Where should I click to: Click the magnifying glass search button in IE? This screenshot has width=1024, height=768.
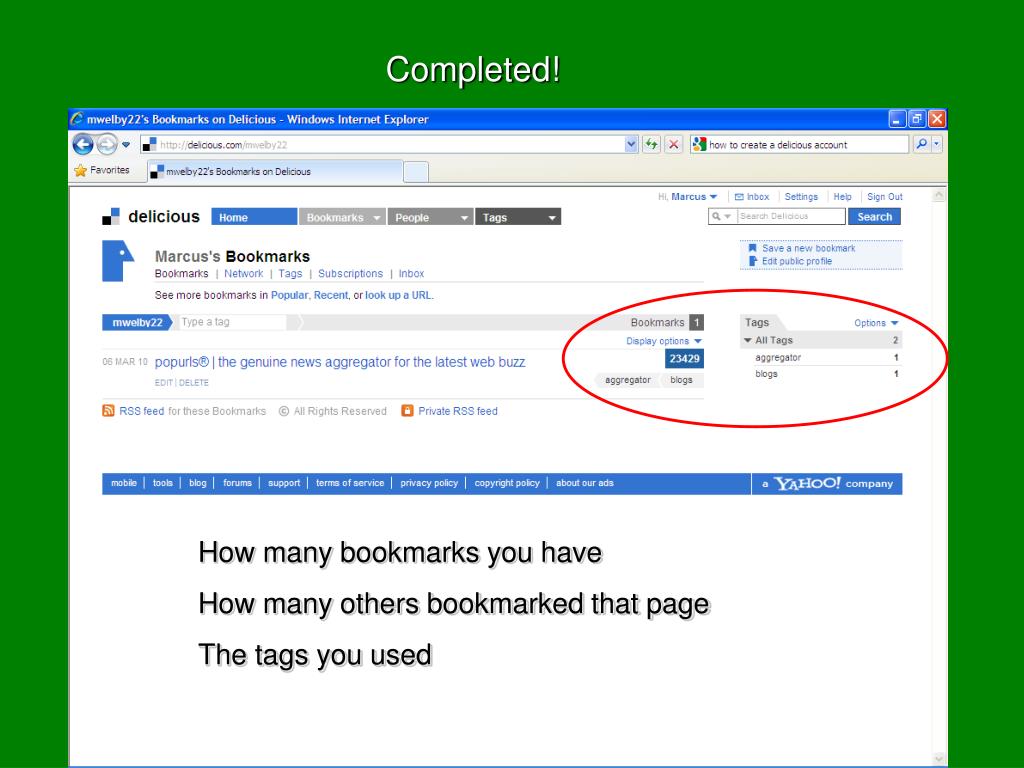pos(921,144)
